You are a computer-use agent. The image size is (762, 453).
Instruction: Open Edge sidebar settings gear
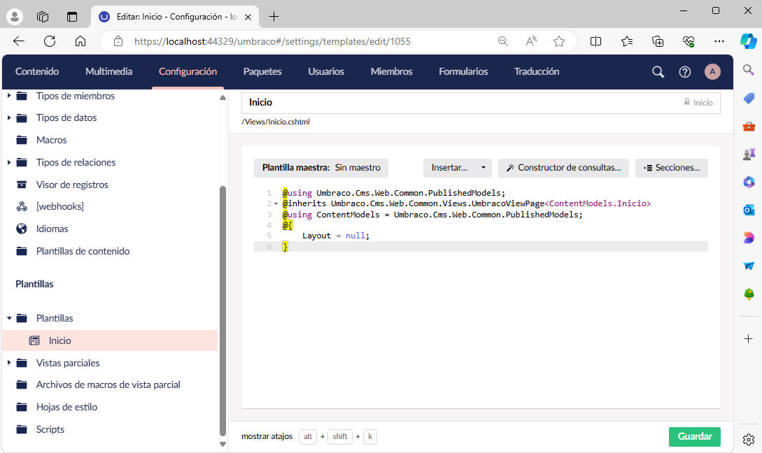coord(748,439)
